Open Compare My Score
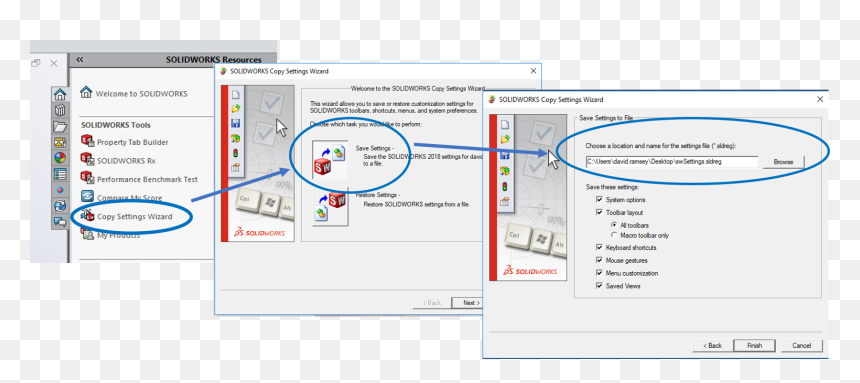 (129, 198)
